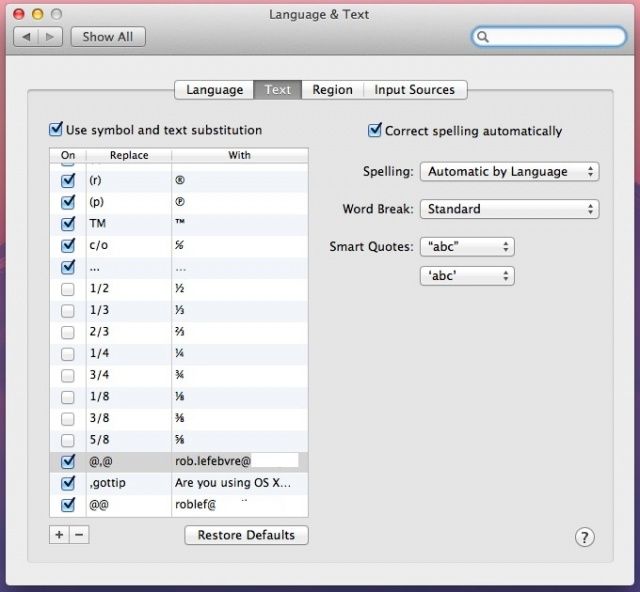Click the Show All button
640x592 pixels.
107,37
